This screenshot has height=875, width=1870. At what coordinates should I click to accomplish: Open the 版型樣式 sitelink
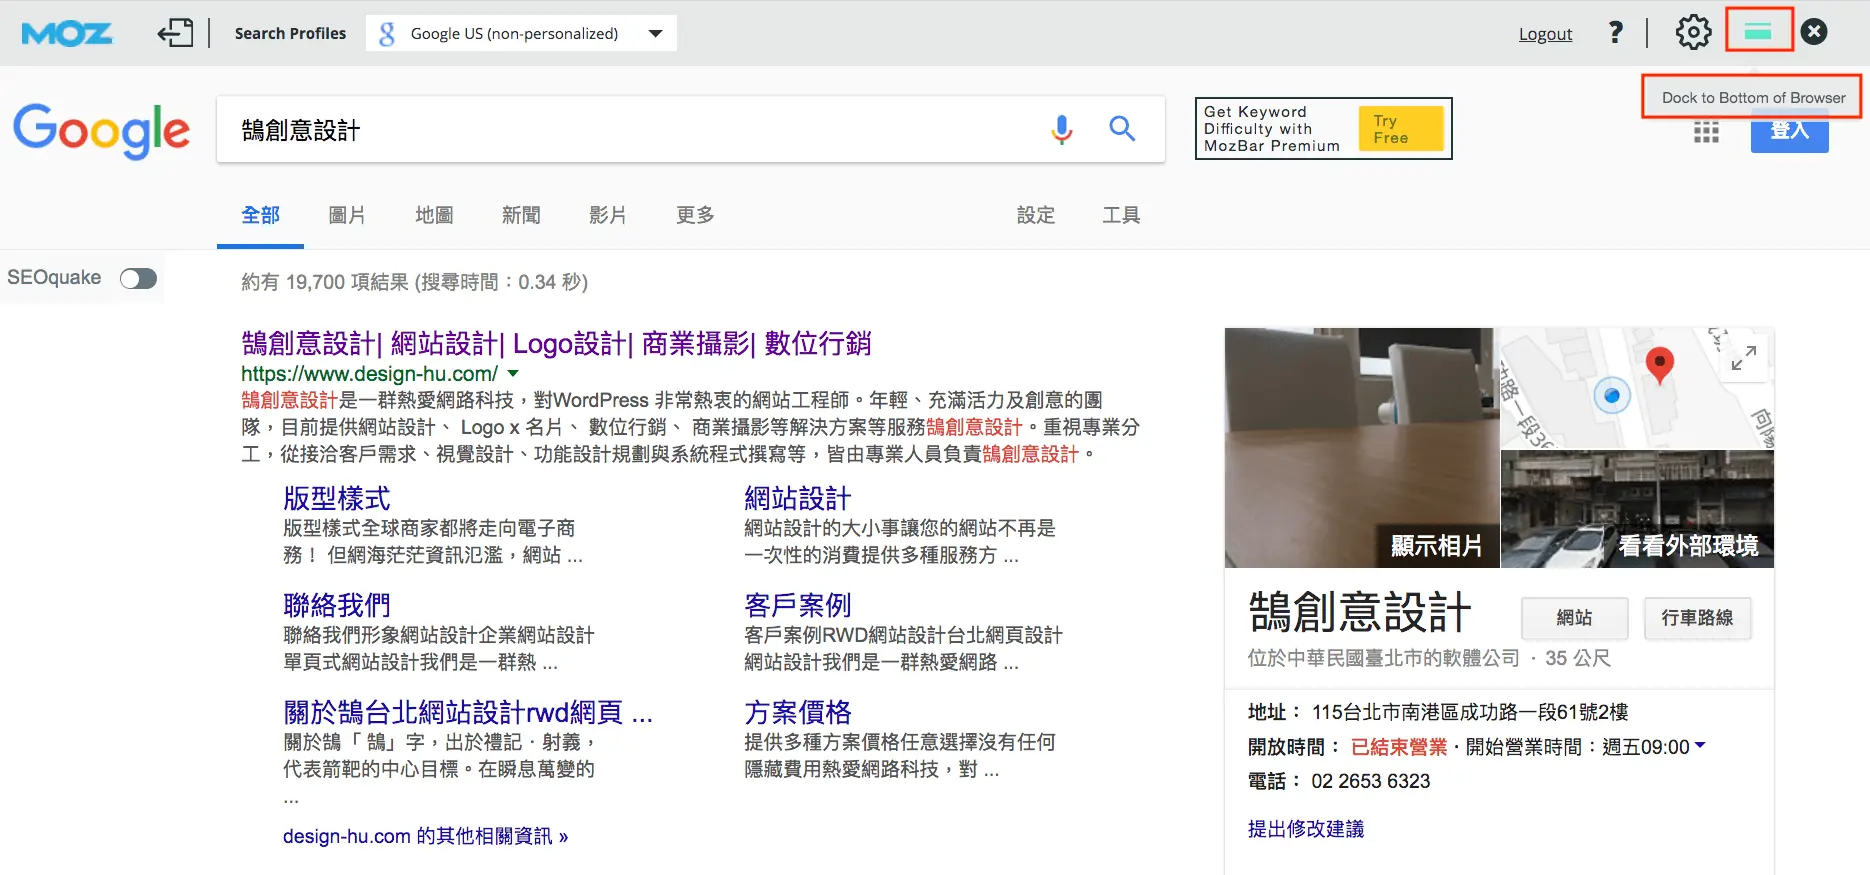tap(337, 498)
